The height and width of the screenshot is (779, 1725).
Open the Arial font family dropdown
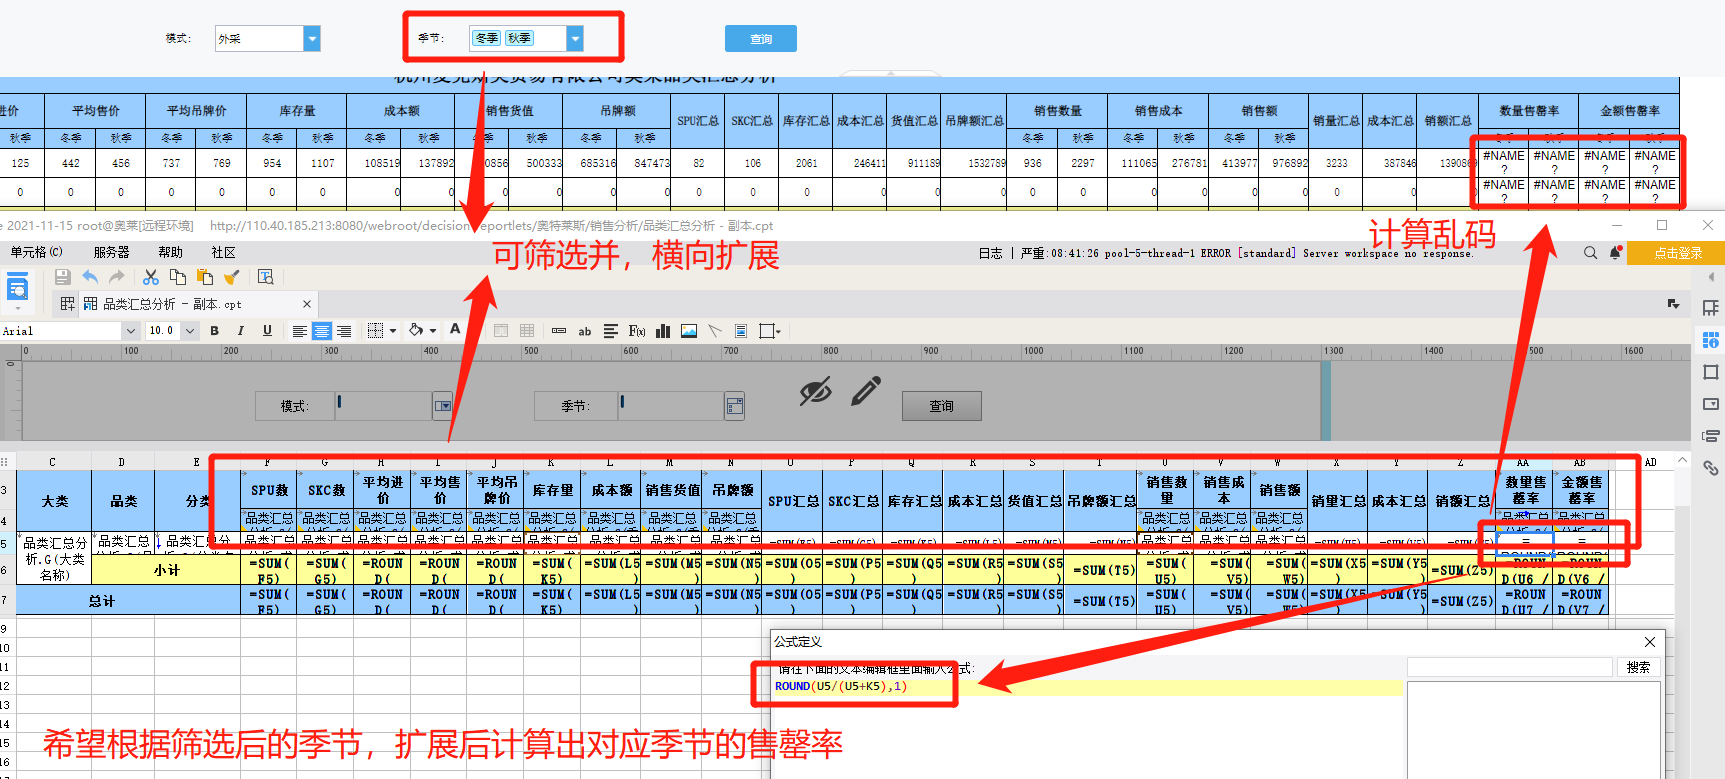pyautogui.click(x=130, y=331)
